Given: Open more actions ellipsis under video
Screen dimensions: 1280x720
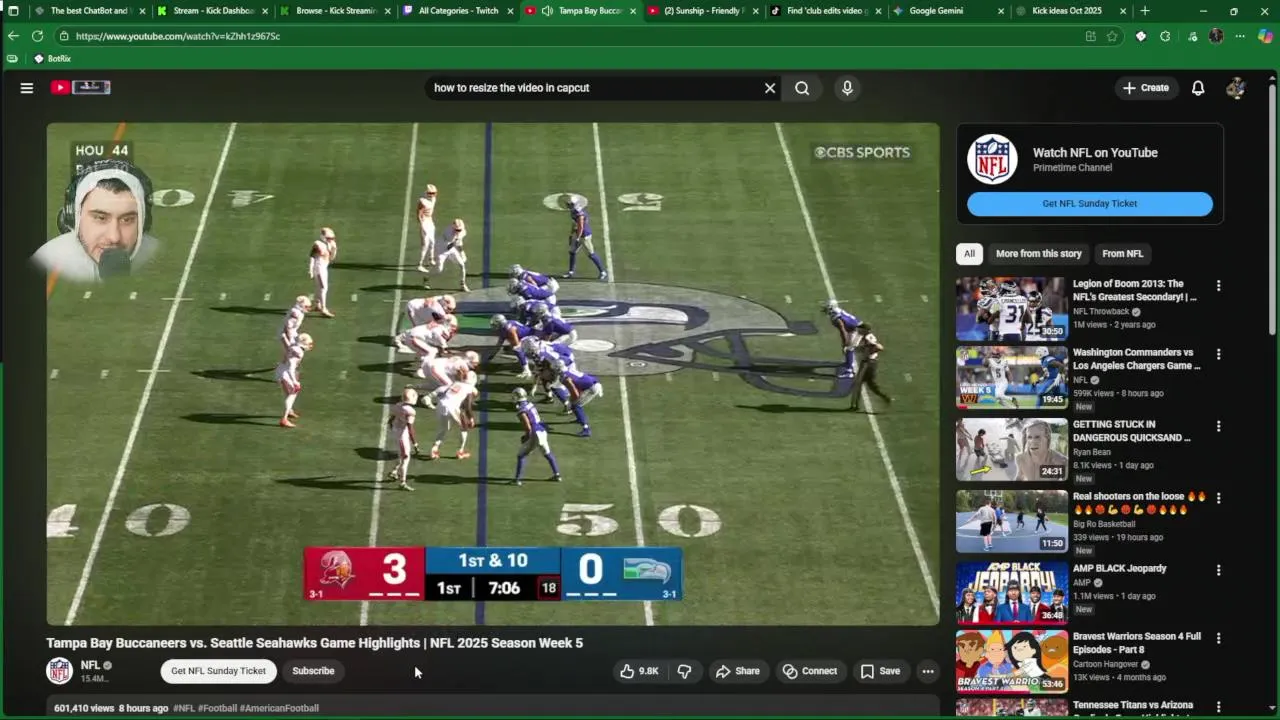Looking at the screenshot, I should click(928, 671).
